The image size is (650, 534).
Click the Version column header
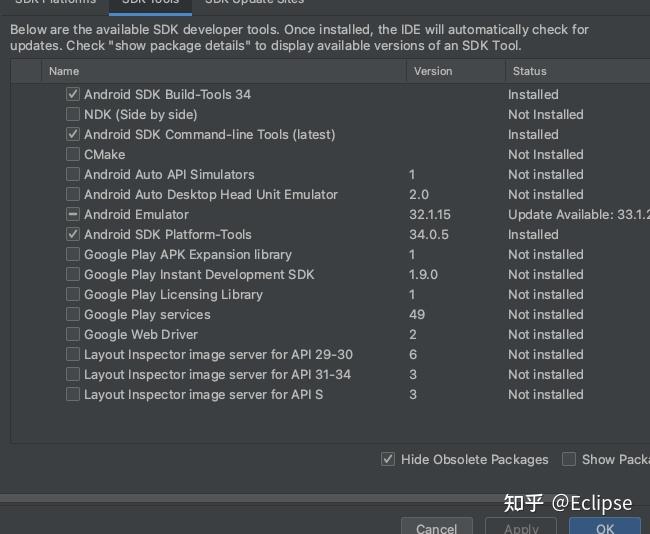pos(433,71)
